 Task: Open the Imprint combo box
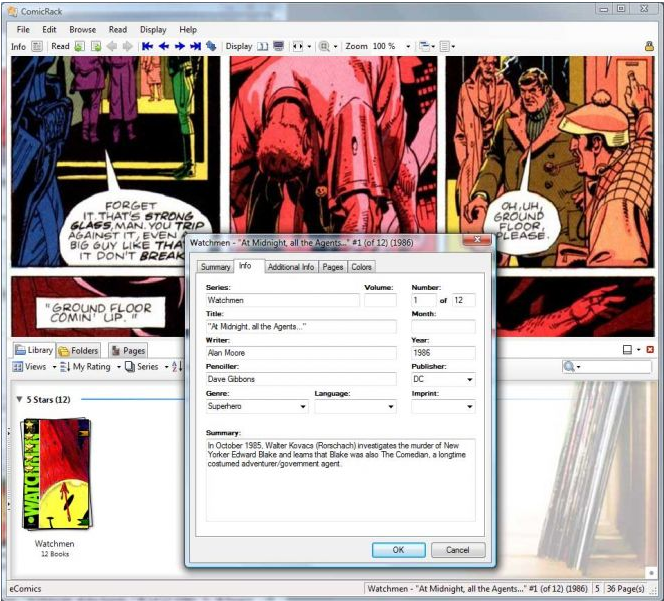pos(443,406)
